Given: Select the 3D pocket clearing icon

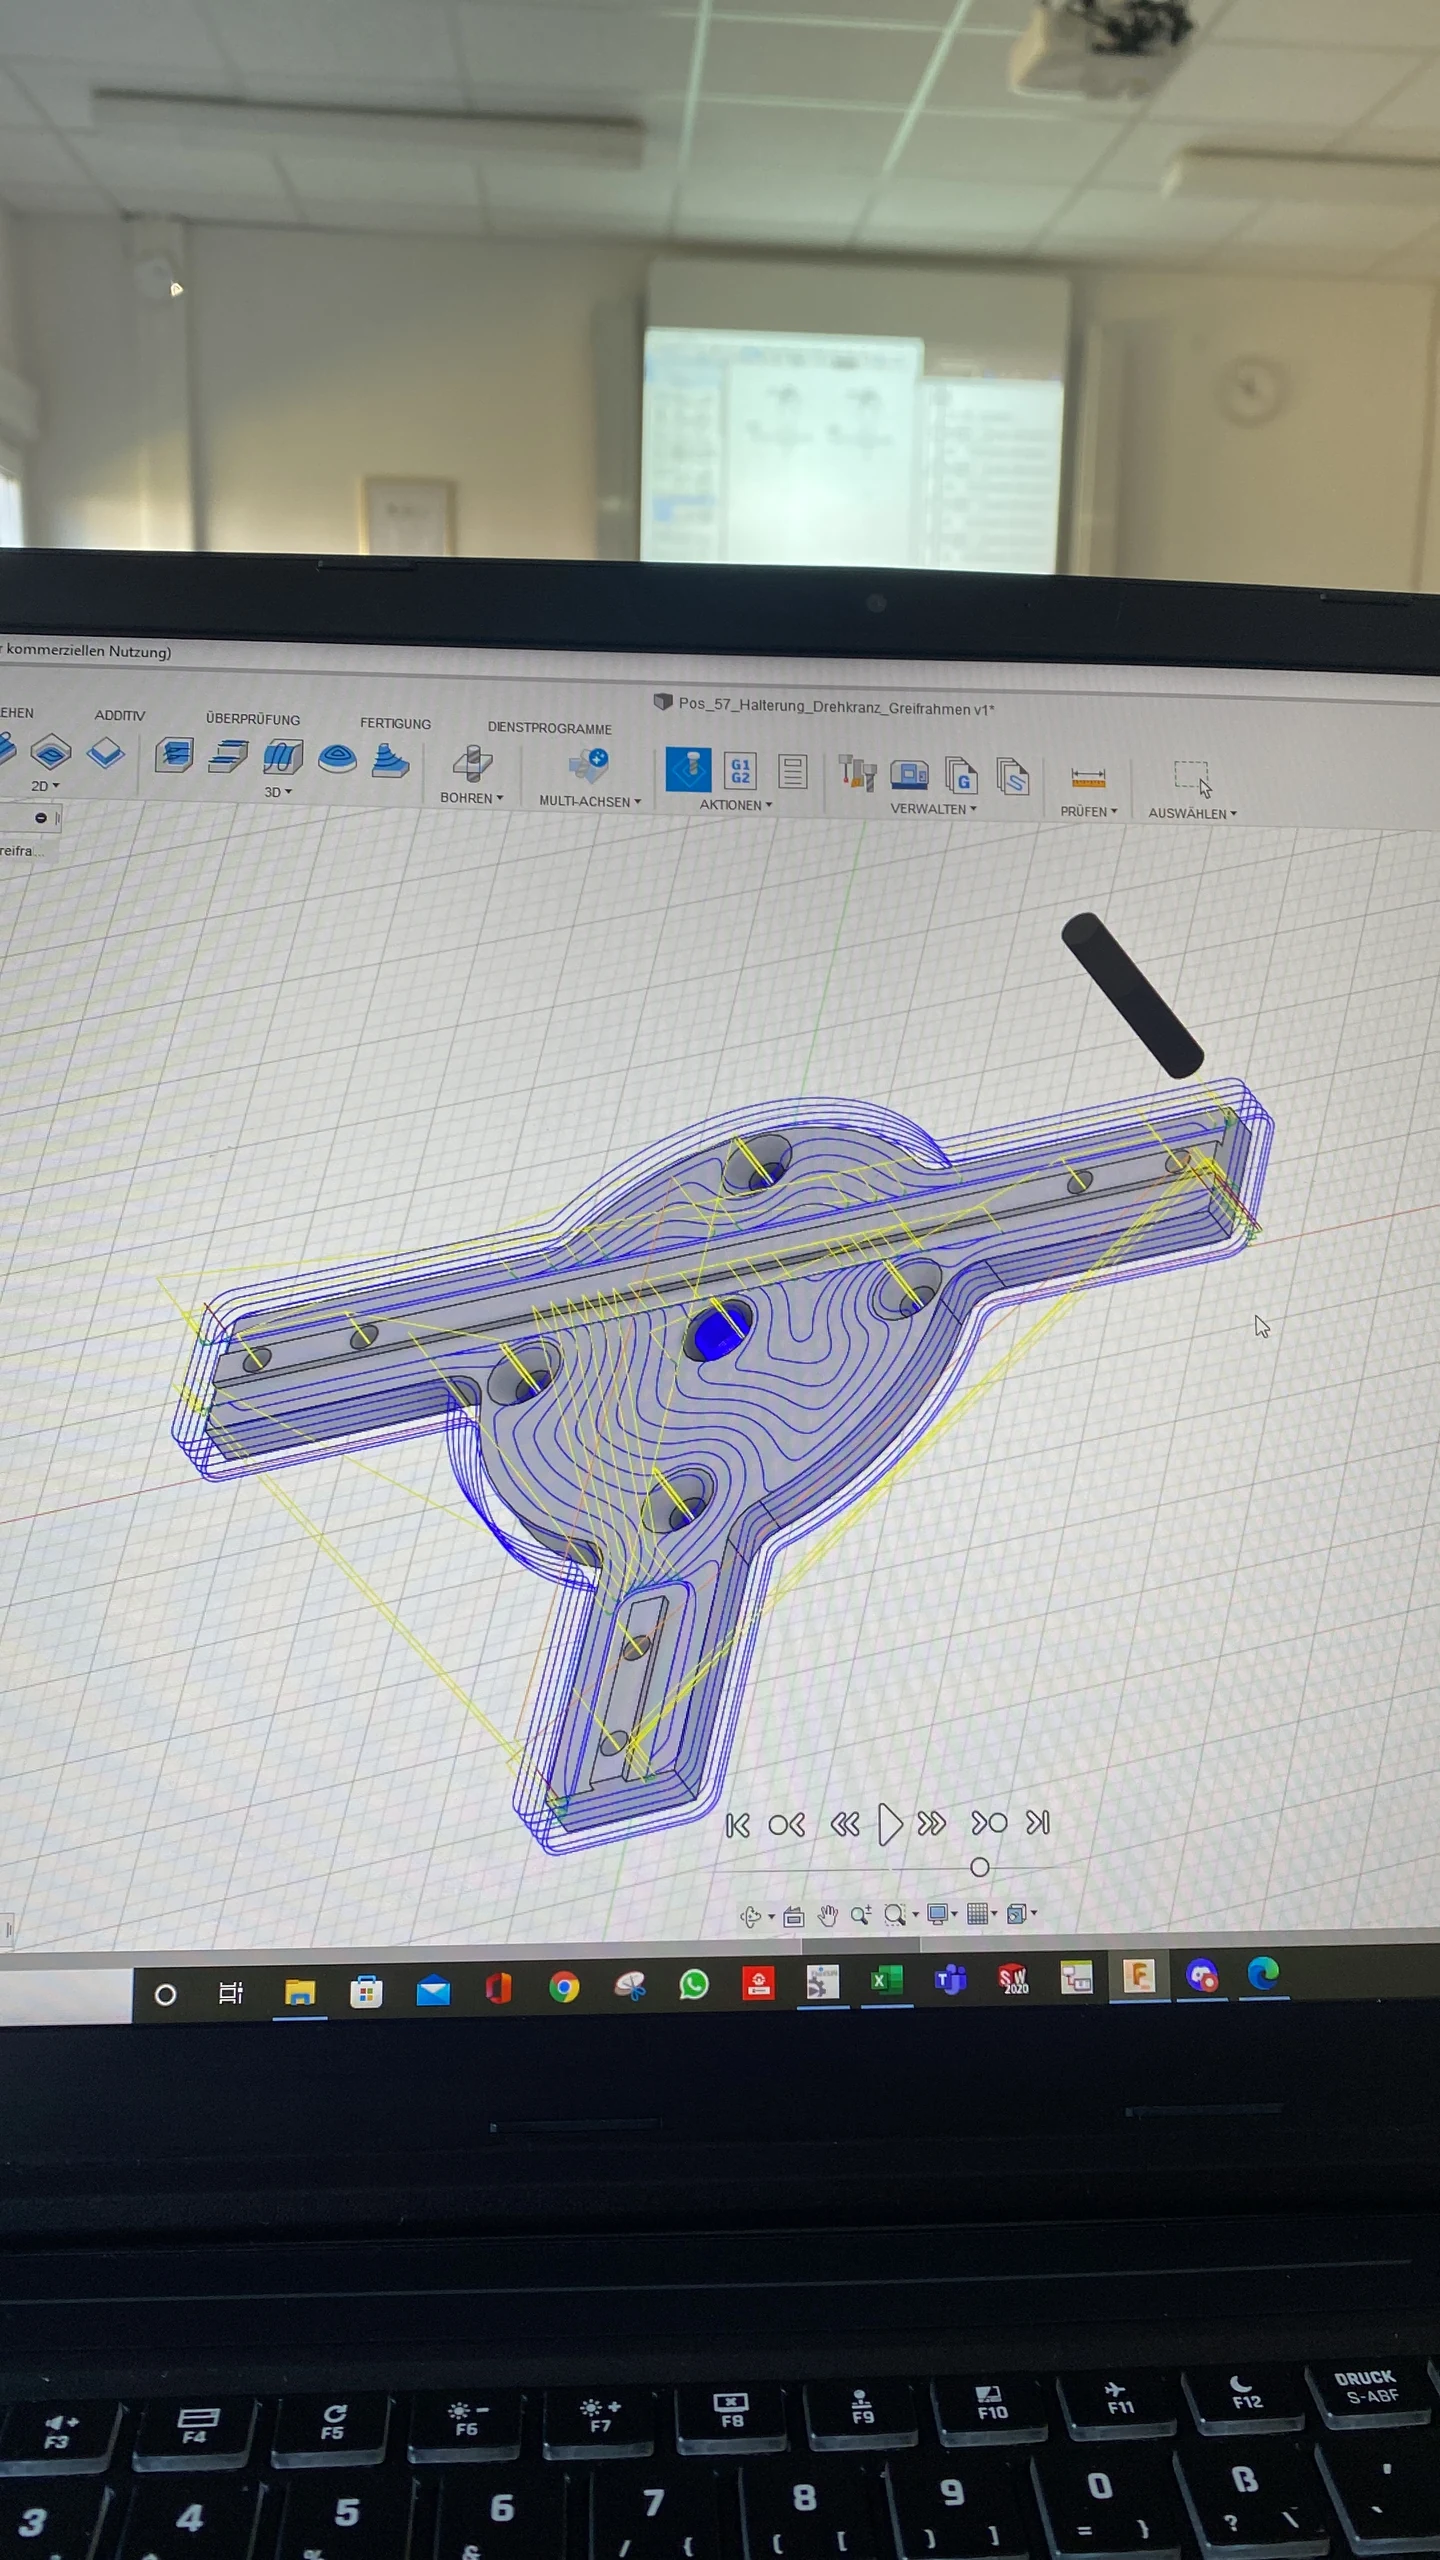Looking at the screenshot, I should (x=228, y=757).
